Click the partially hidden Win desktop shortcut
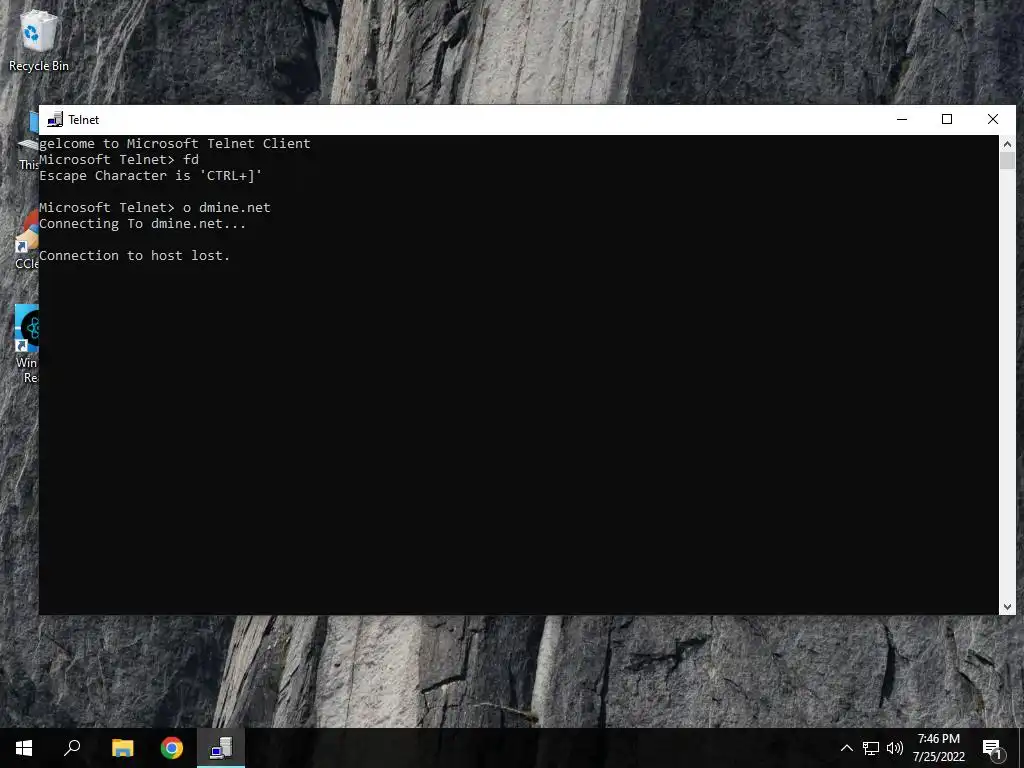 click(x=27, y=344)
